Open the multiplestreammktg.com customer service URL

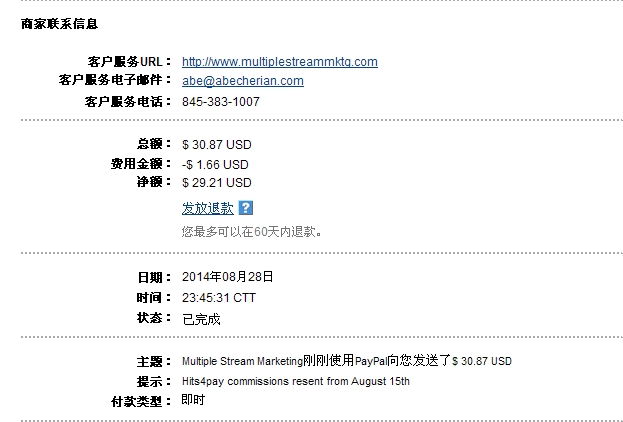[280, 62]
